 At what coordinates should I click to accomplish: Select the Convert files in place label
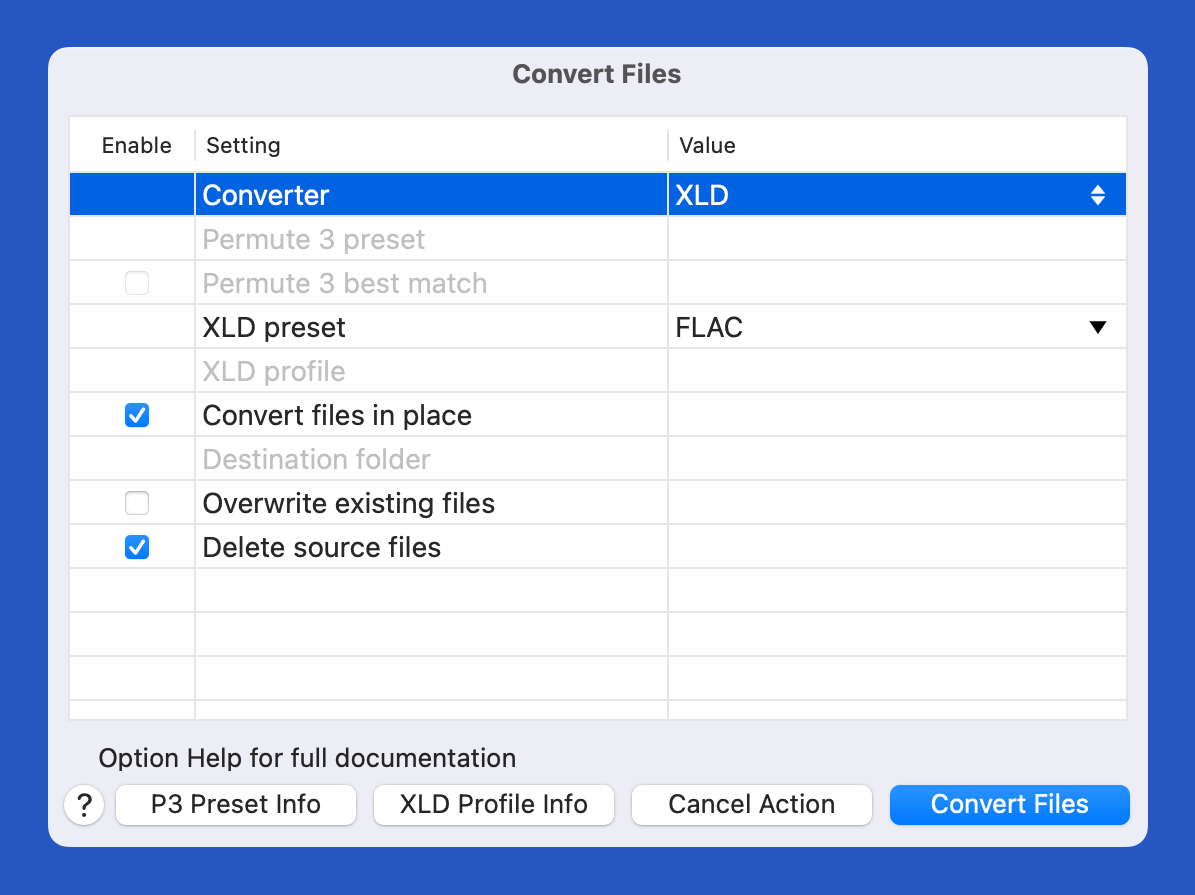click(338, 415)
